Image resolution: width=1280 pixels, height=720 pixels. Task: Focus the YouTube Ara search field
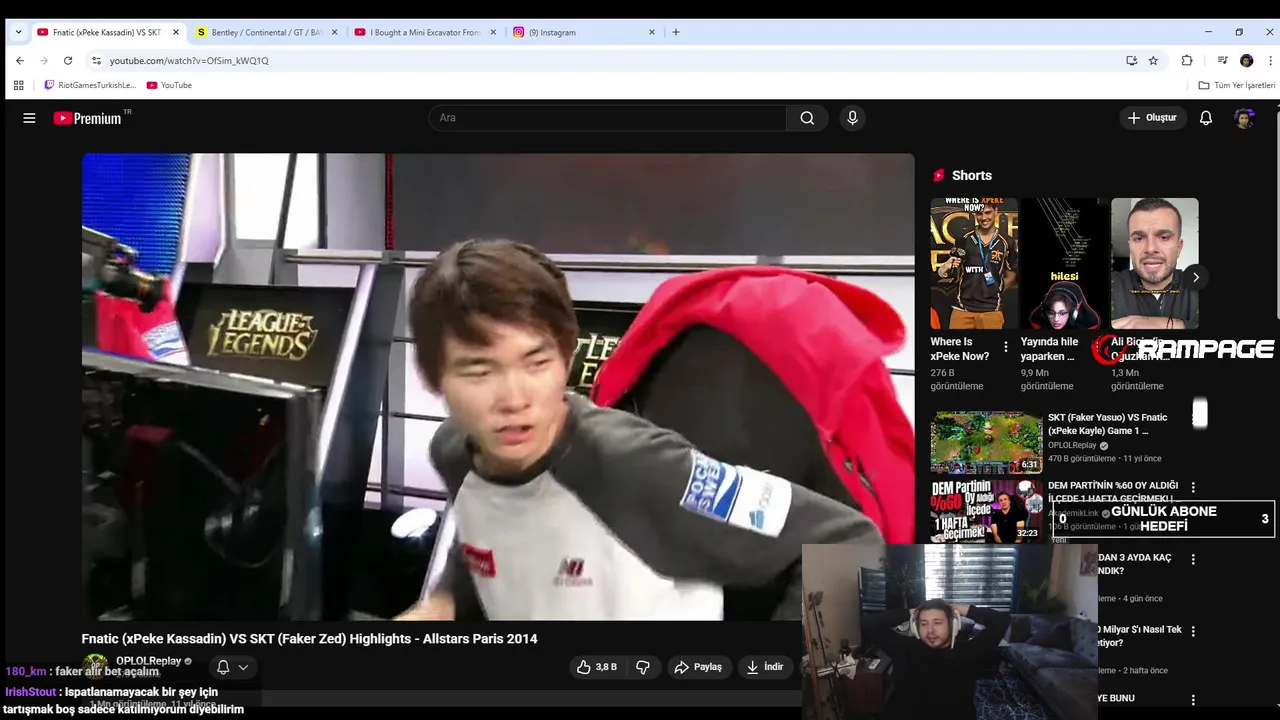click(608, 118)
